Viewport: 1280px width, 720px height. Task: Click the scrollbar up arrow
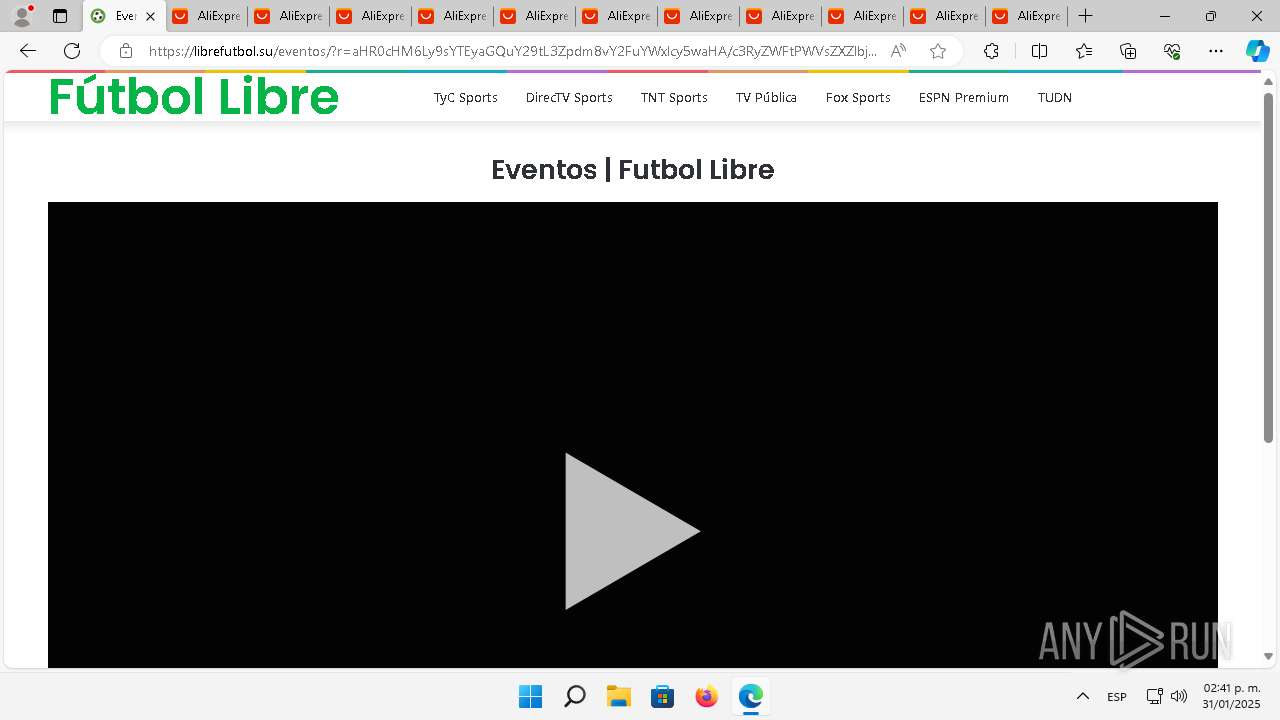click(1268, 81)
